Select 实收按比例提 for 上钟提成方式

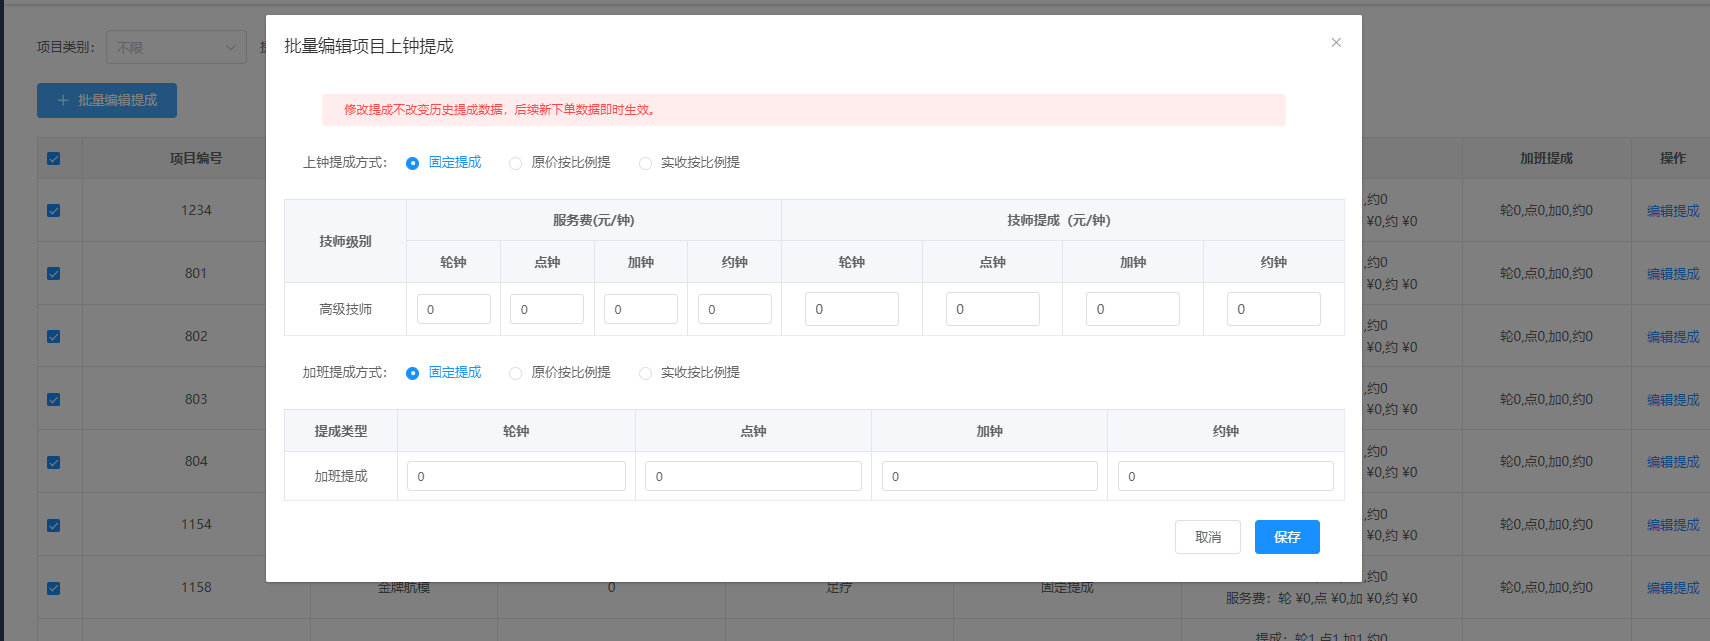click(690, 162)
